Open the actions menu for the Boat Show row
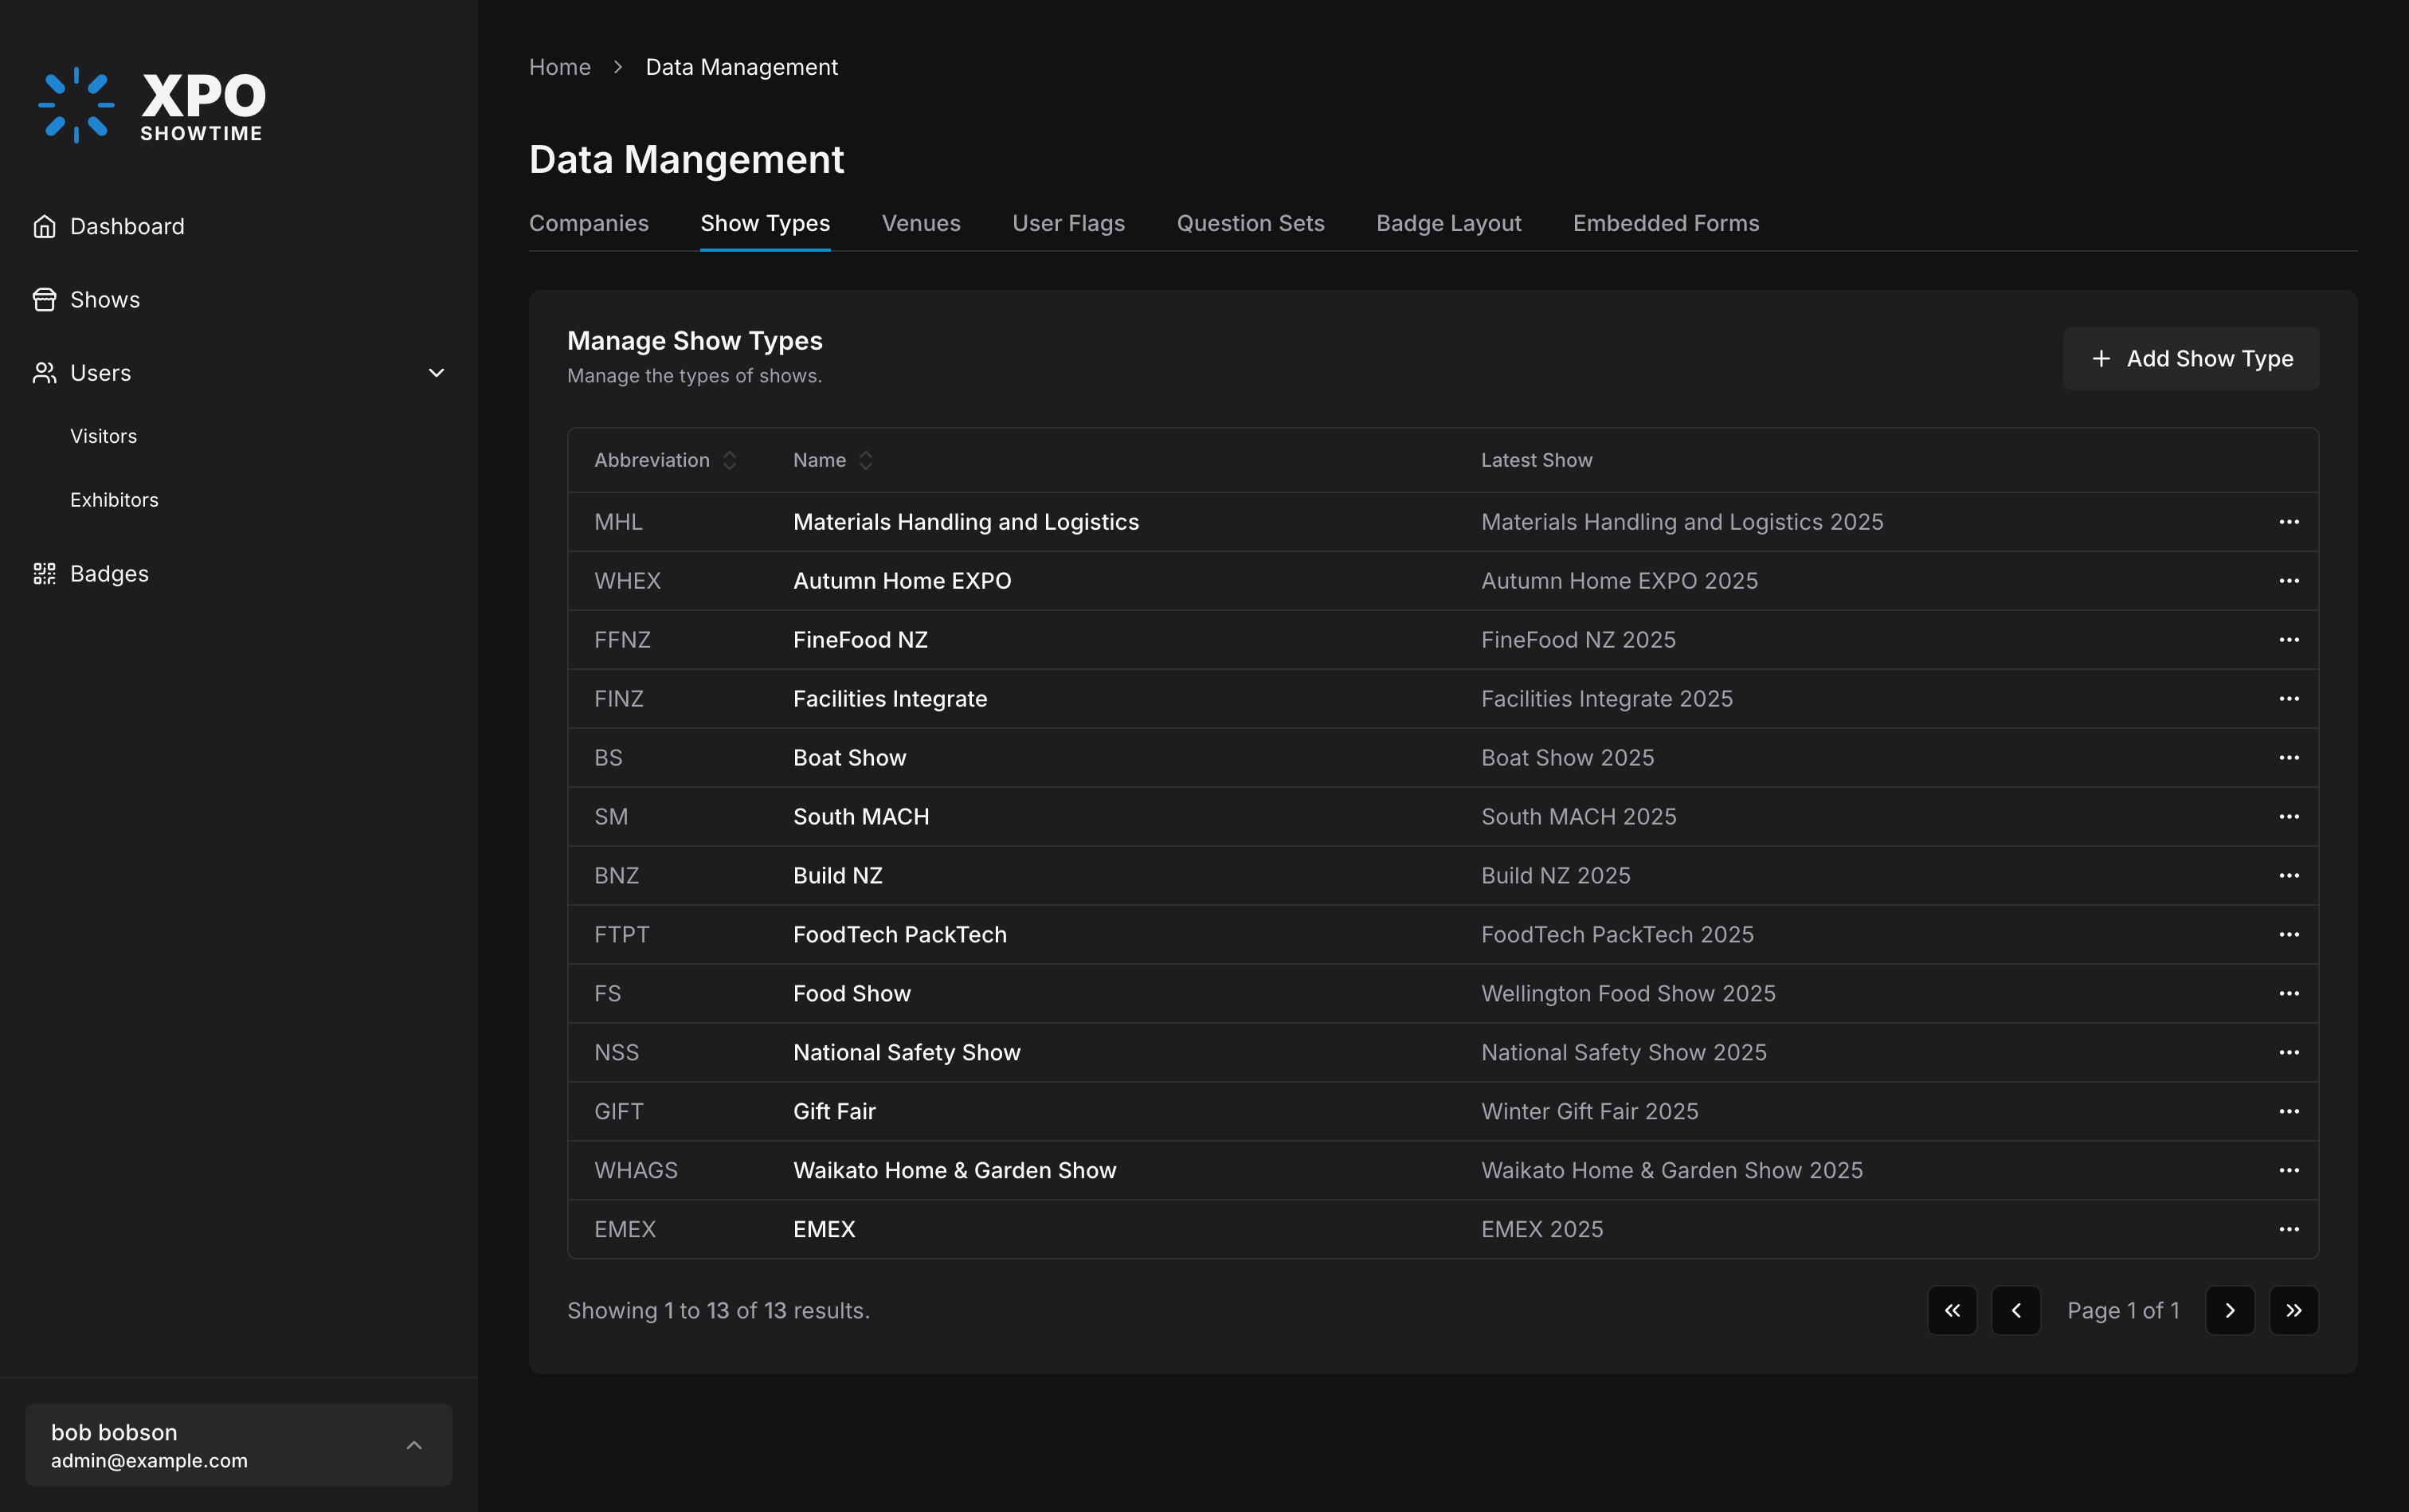Screen dimensions: 2409x1512 (x=2288, y=758)
